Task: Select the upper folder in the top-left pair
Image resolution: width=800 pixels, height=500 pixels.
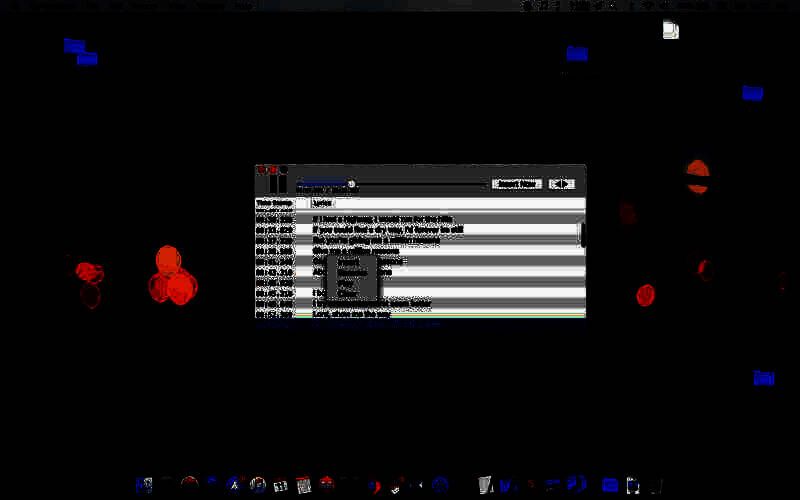Action: (x=73, y=45)
